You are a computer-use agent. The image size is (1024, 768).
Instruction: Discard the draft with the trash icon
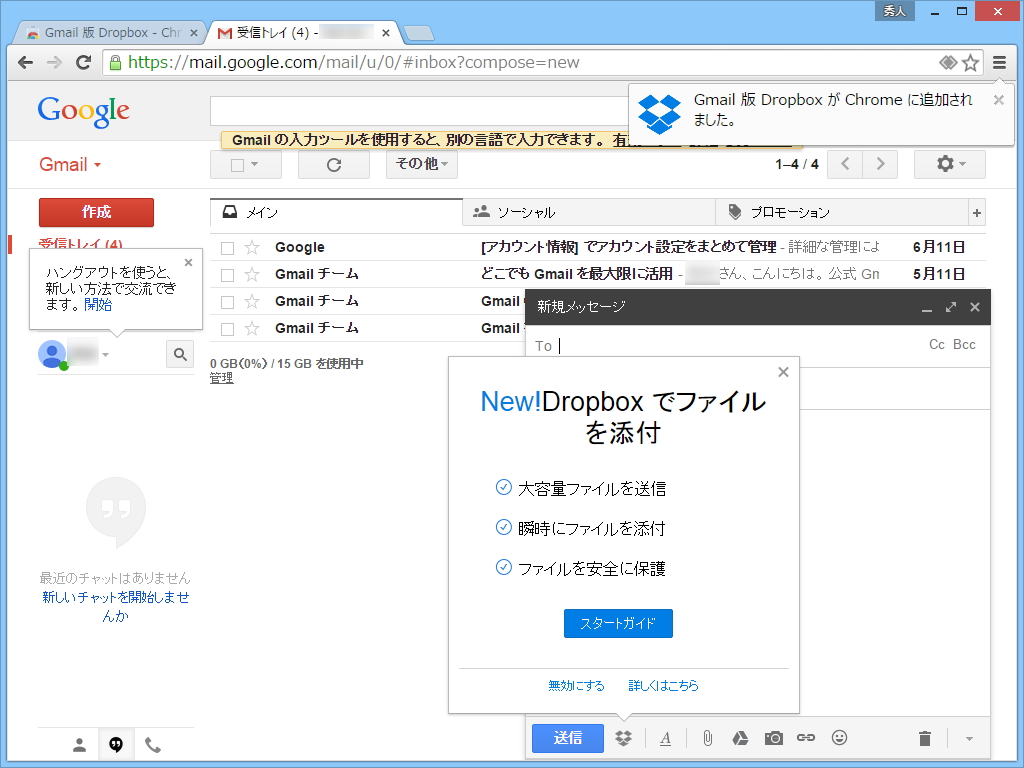[923, 738]
